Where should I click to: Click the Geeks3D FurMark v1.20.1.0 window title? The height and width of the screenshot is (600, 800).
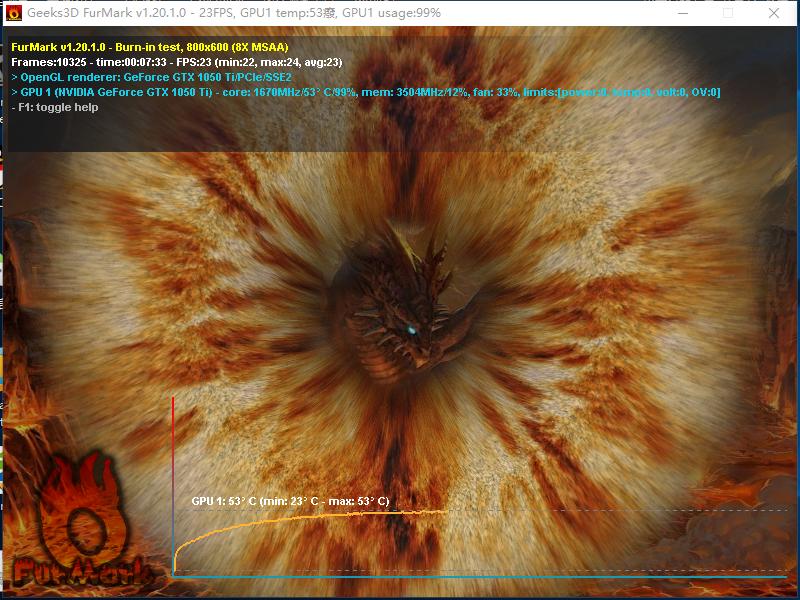pos(234,13)
